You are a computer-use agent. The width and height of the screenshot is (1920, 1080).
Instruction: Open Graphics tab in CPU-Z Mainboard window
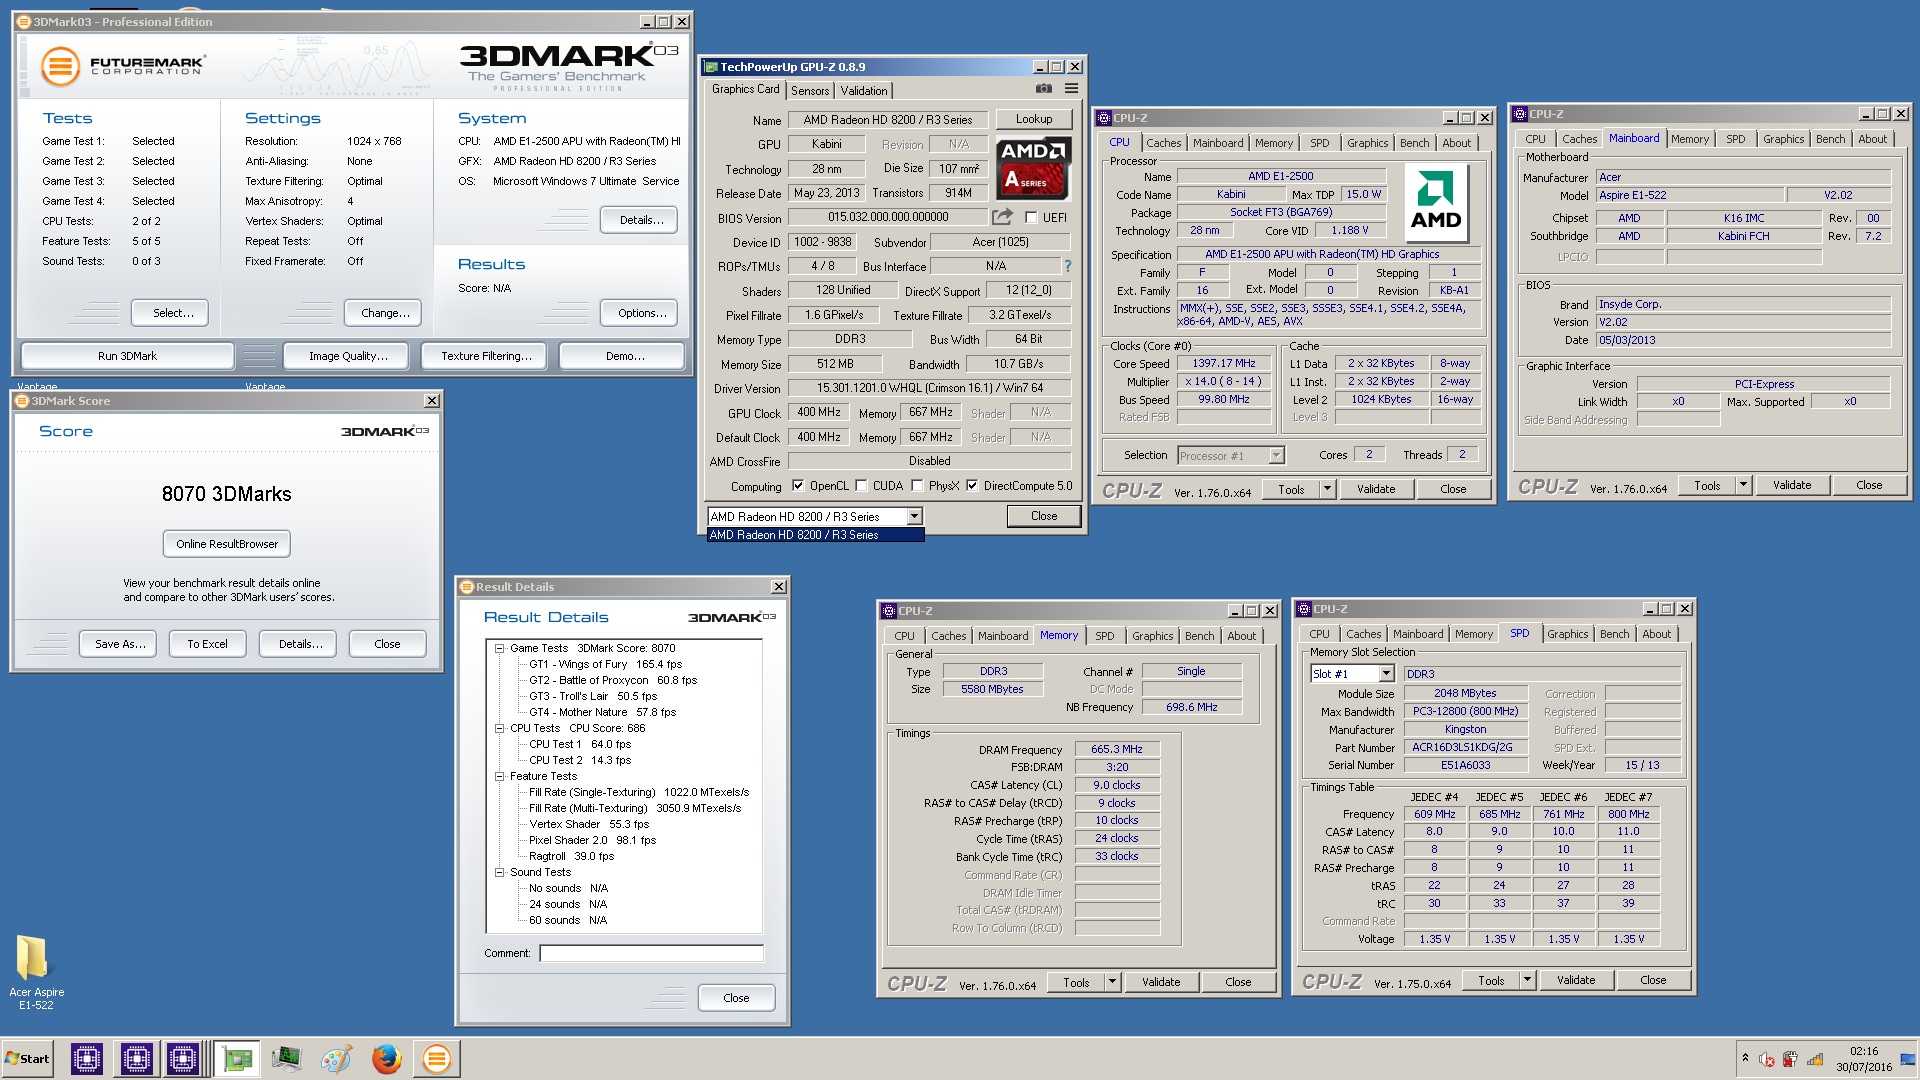[x=1783, y=139]
